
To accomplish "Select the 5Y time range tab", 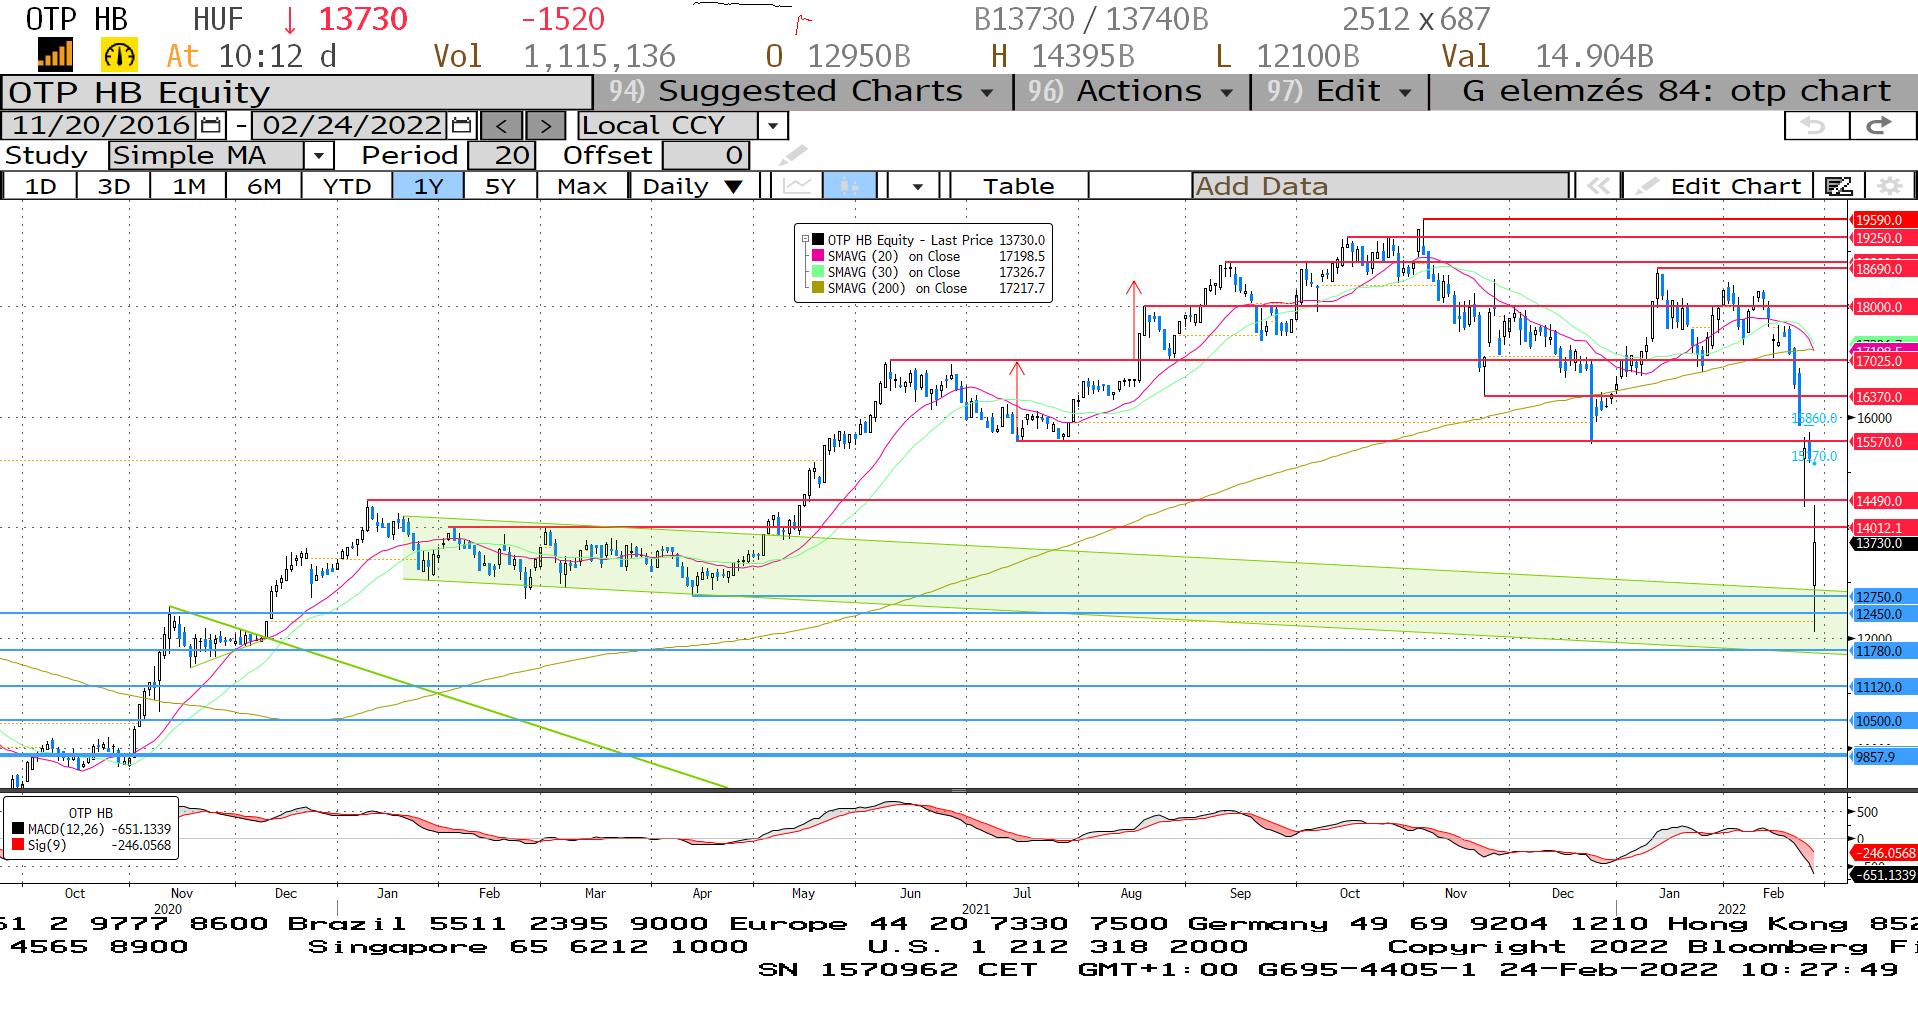I will click(500, 186).
